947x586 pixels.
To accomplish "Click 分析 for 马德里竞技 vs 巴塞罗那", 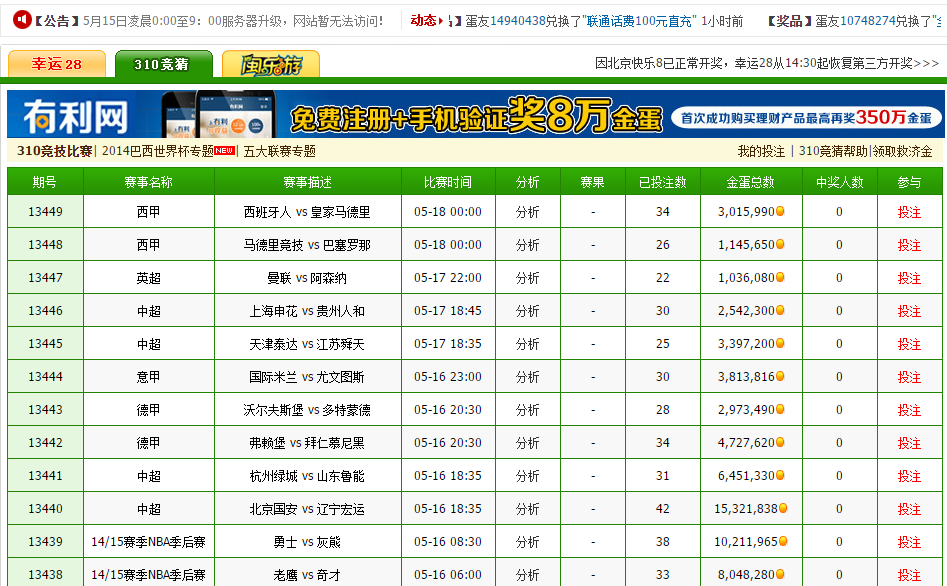I will click(x=527, y=245).
